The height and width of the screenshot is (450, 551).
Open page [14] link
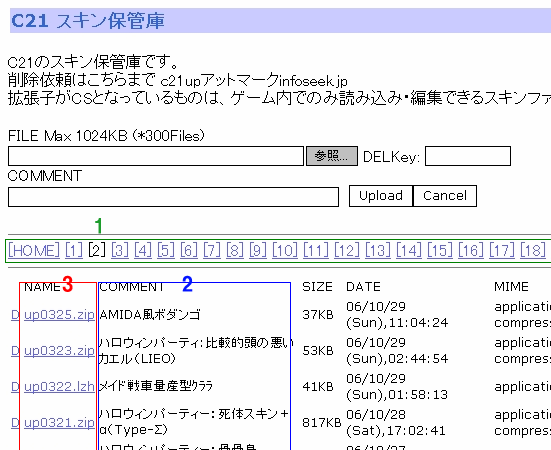(409, 250)
